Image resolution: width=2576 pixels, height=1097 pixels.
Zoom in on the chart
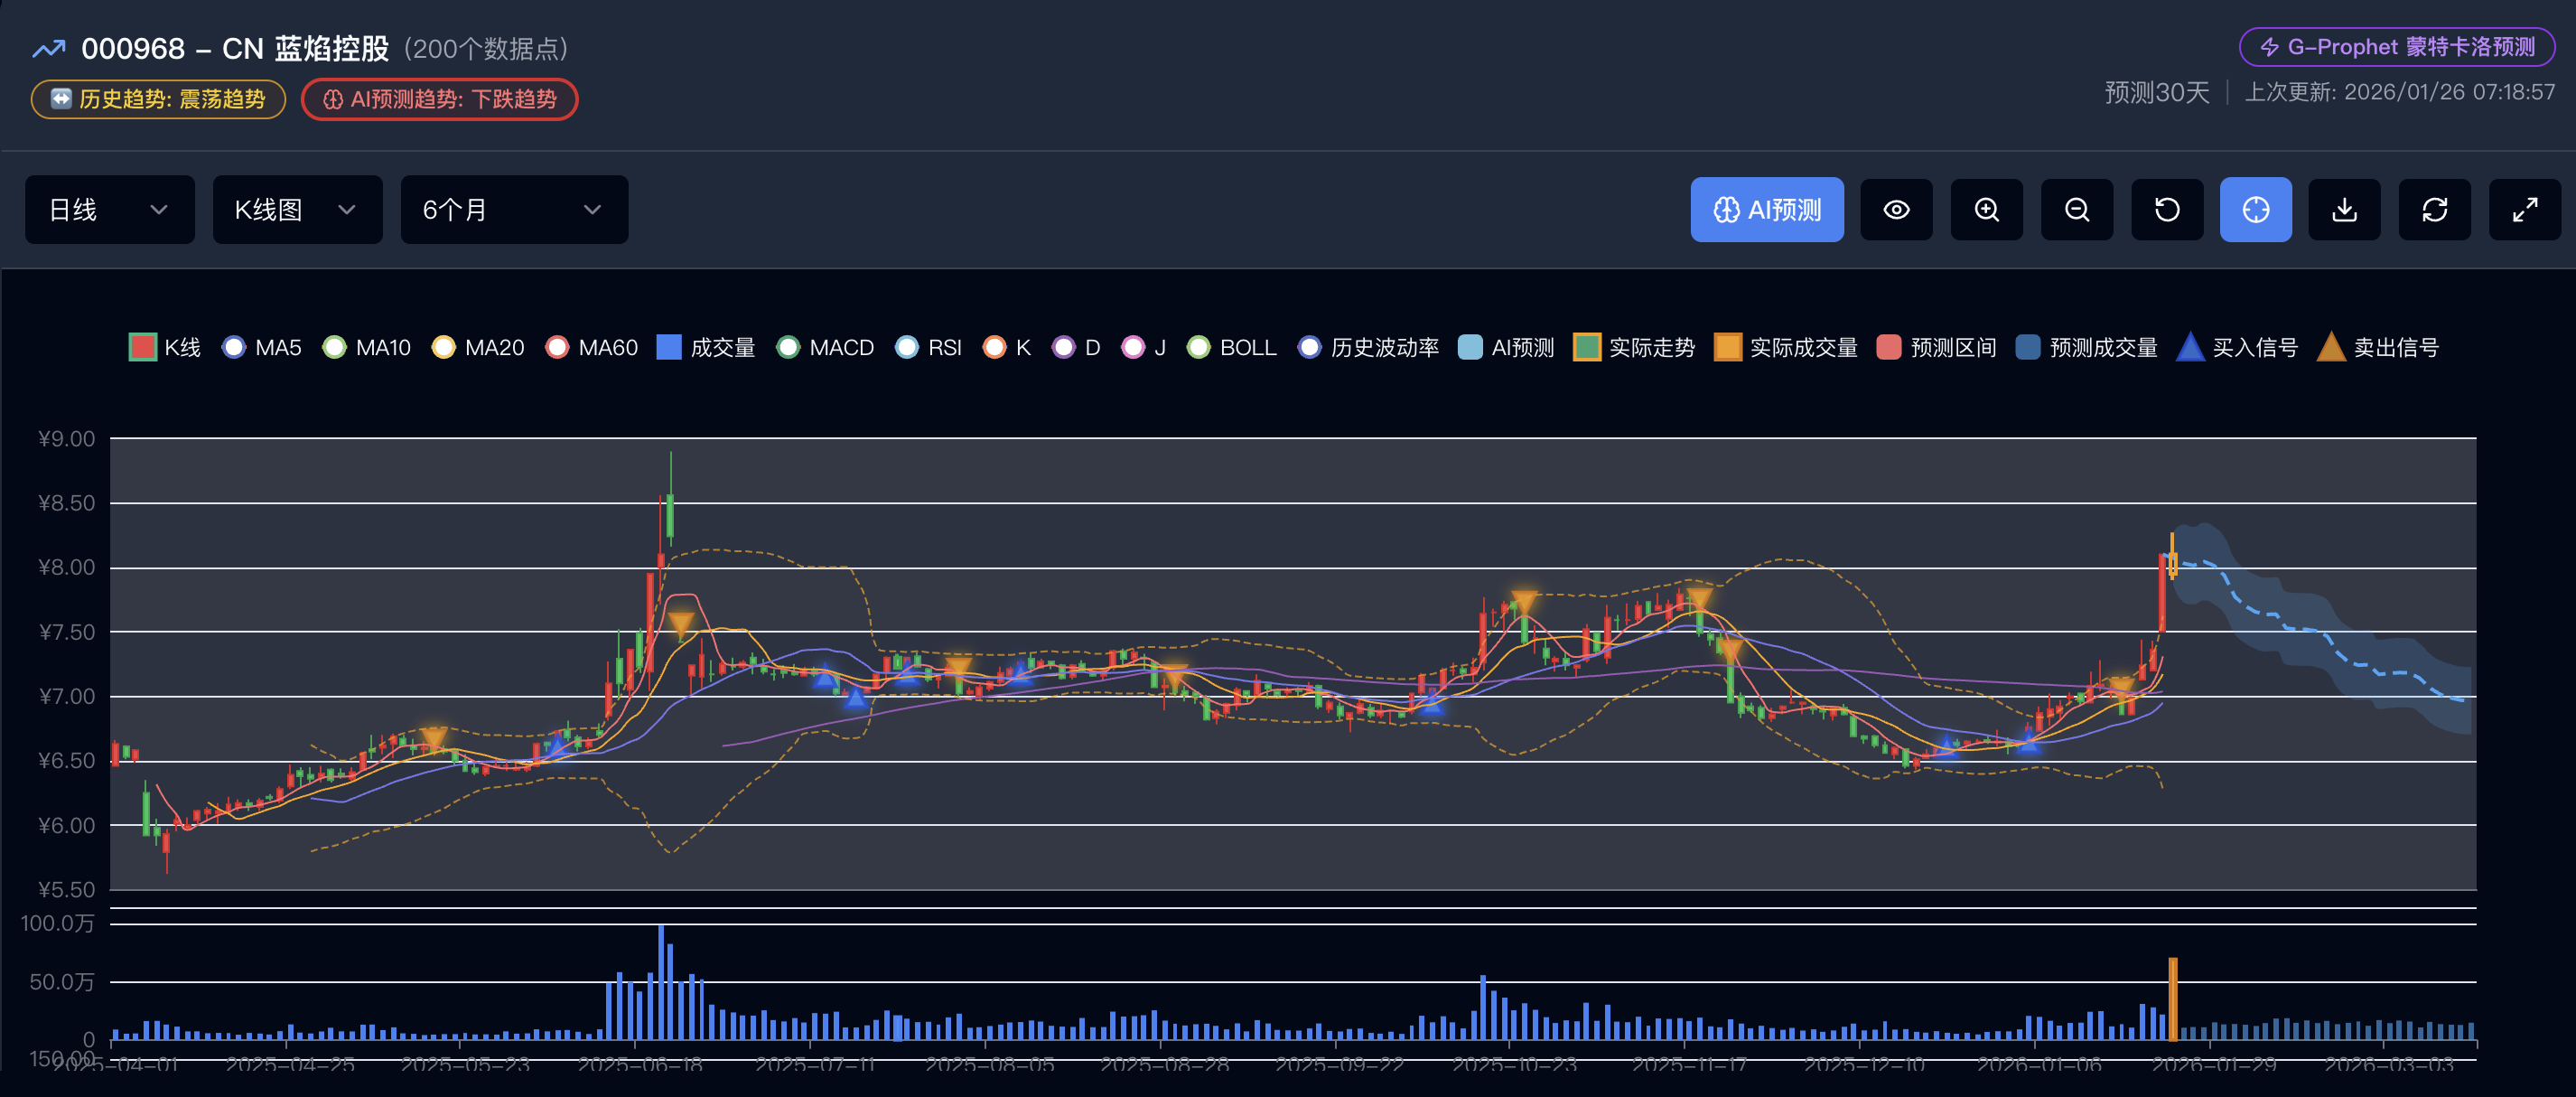pyautogui.click(x=1986, y=210)
